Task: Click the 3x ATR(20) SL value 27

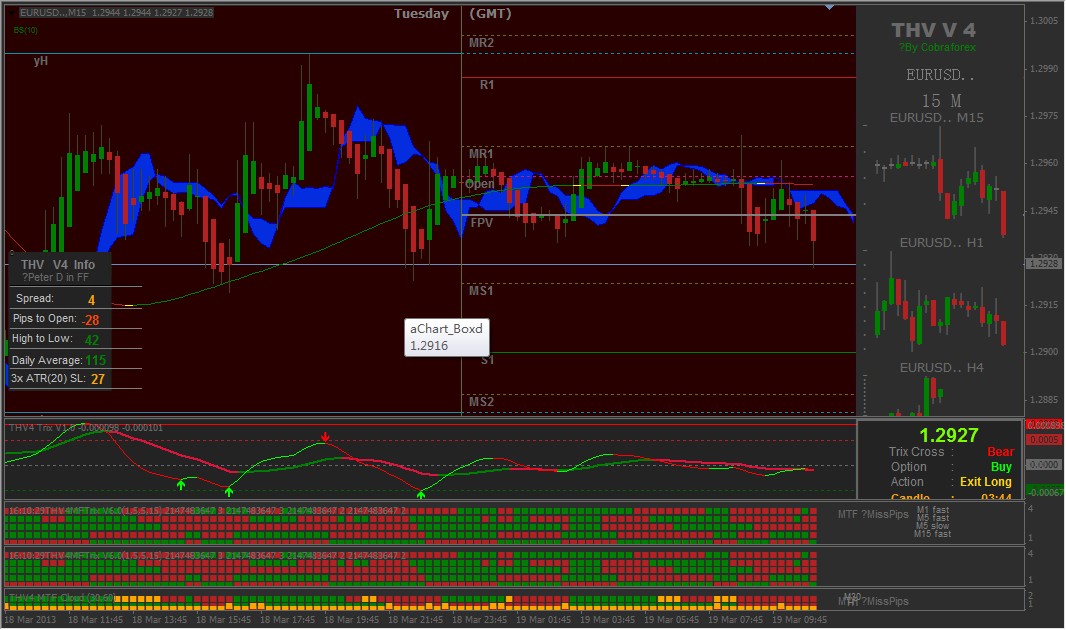Action: click(x=98, y=379)
